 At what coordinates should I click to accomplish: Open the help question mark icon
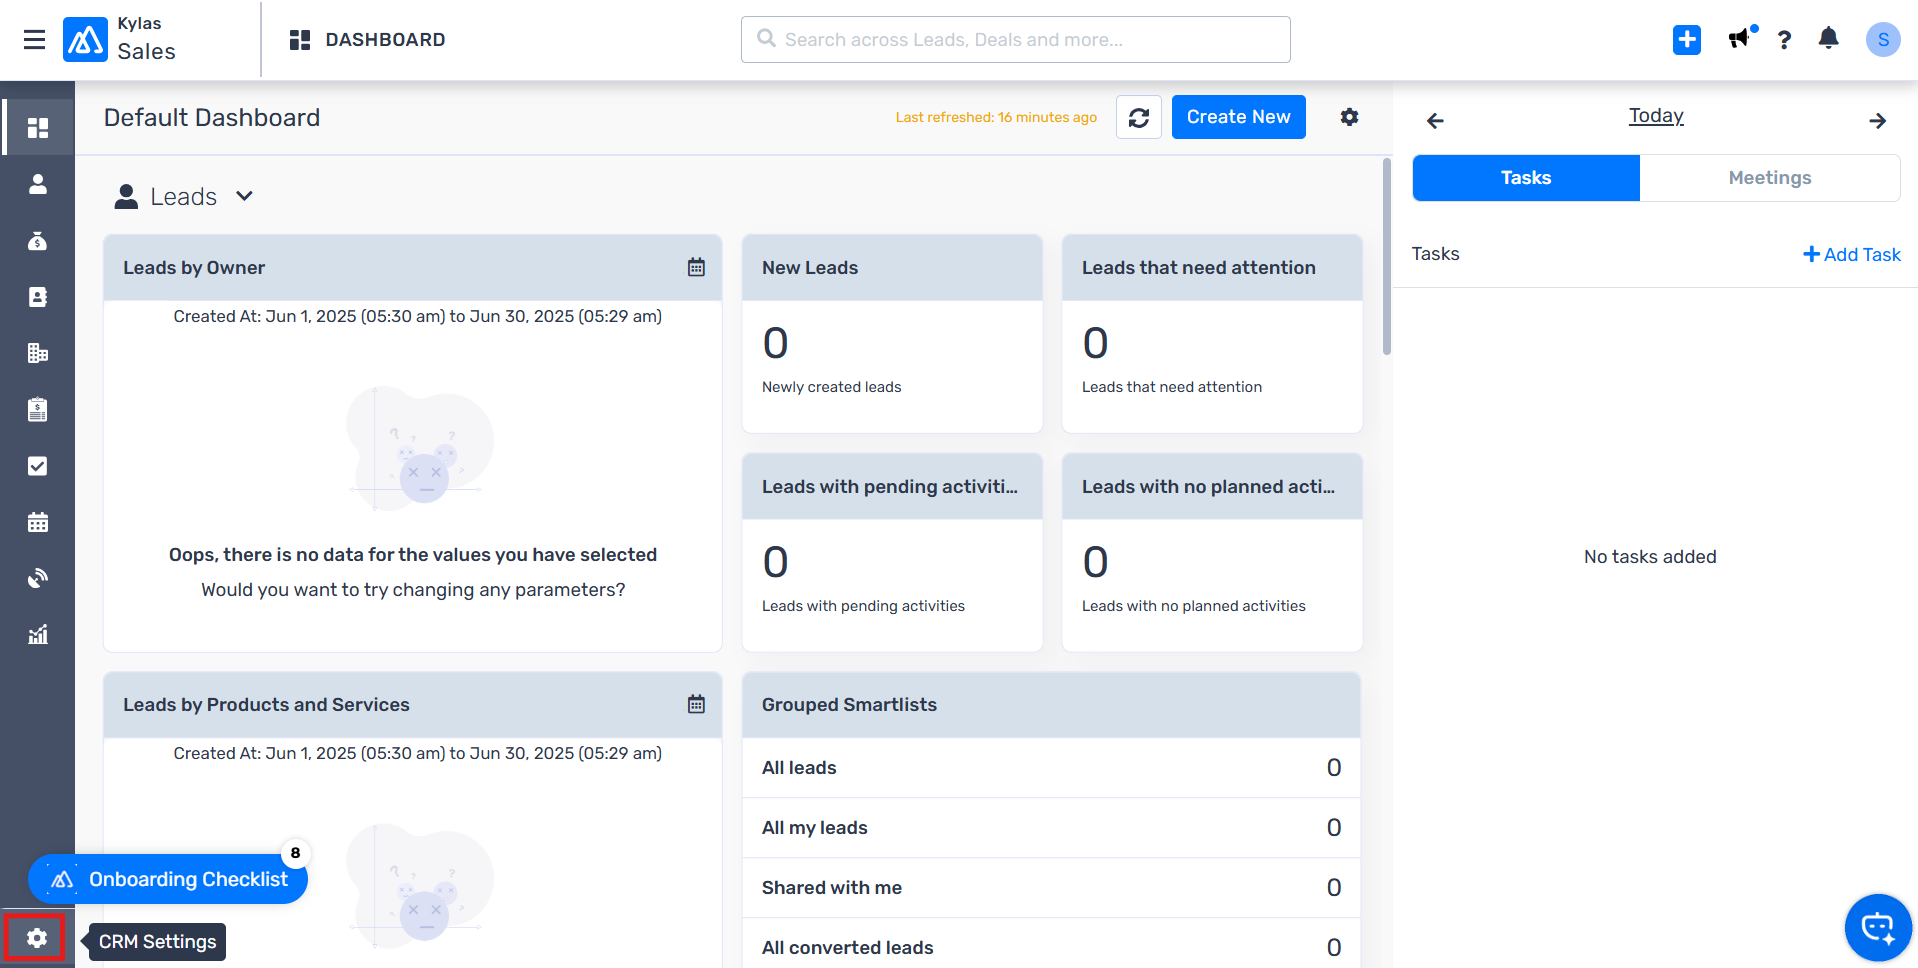1784,40
